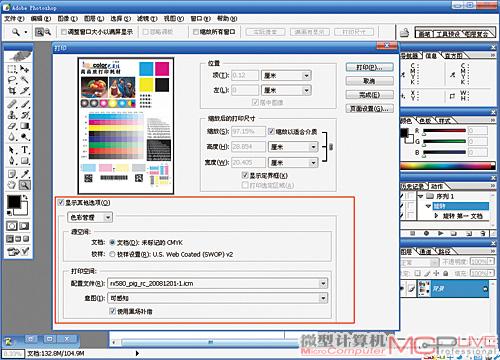Screen dimensions: 500x360
Task: Expand the 旋转 第一 文档 step
Action: [436, 216]
